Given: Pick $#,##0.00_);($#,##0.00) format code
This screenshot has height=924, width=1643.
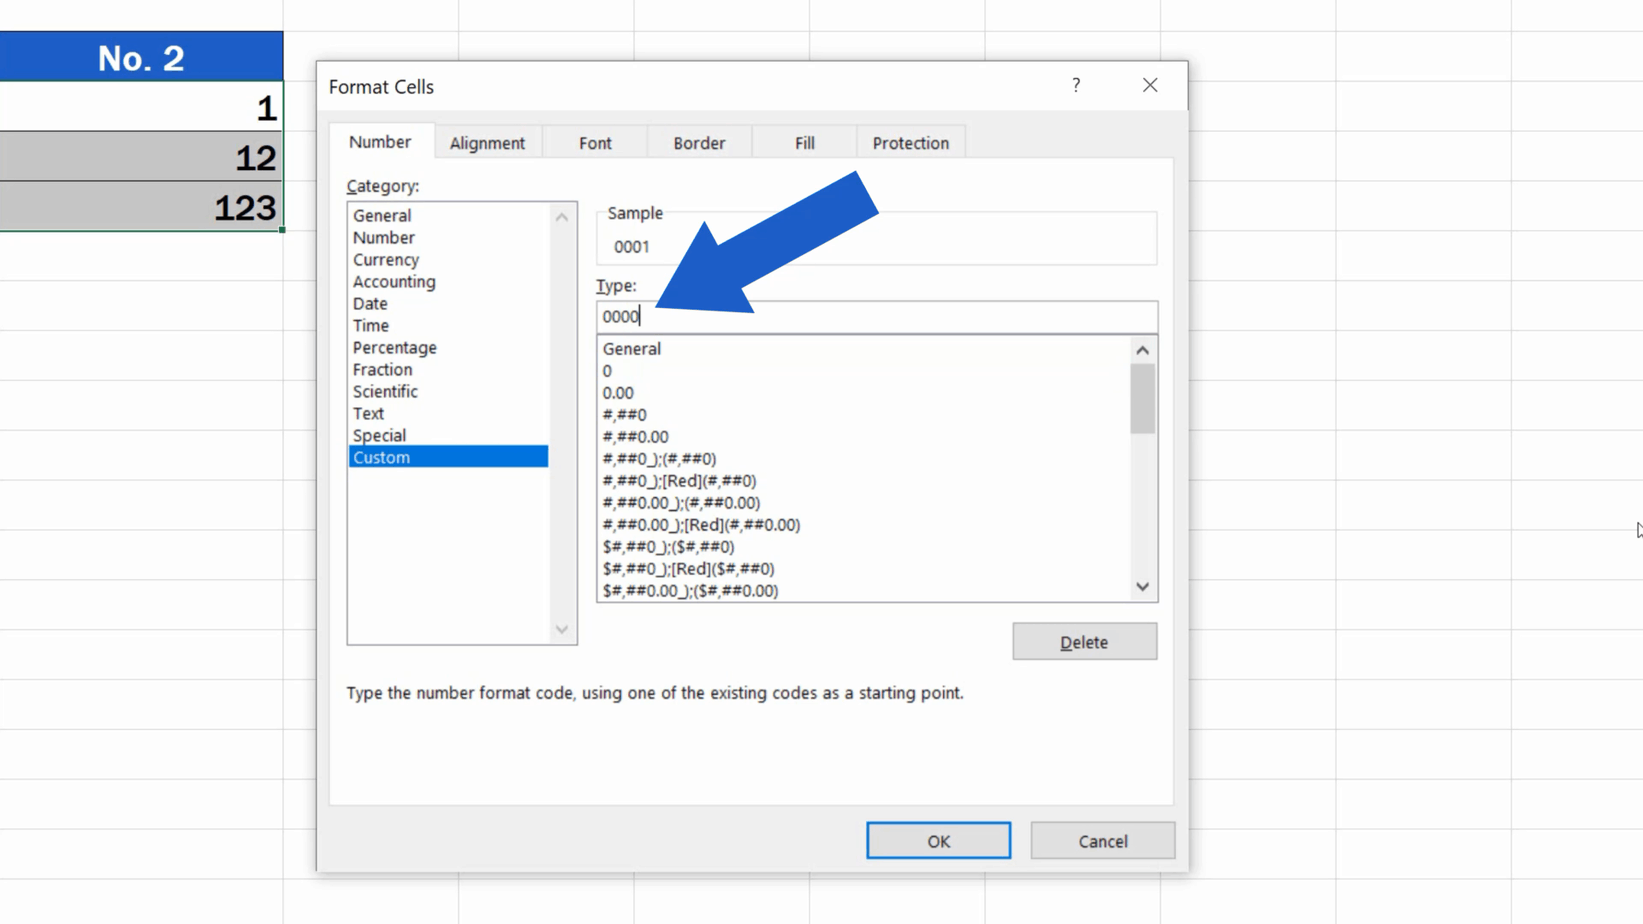Looking at the screenshot, I should tap(864, 591).
